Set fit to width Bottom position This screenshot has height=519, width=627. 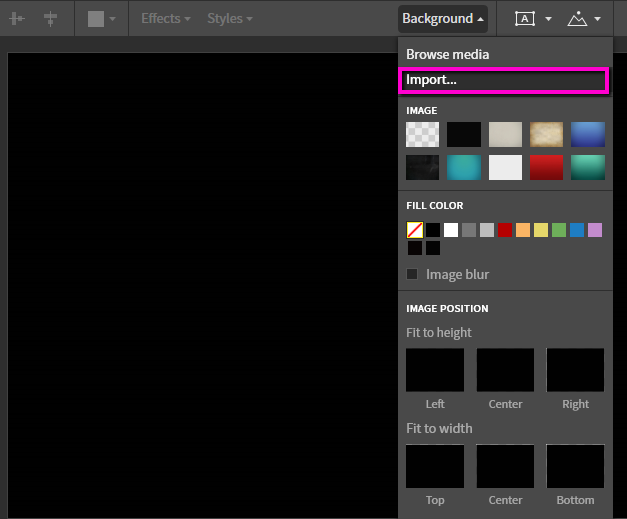click(x=575, y=466)
